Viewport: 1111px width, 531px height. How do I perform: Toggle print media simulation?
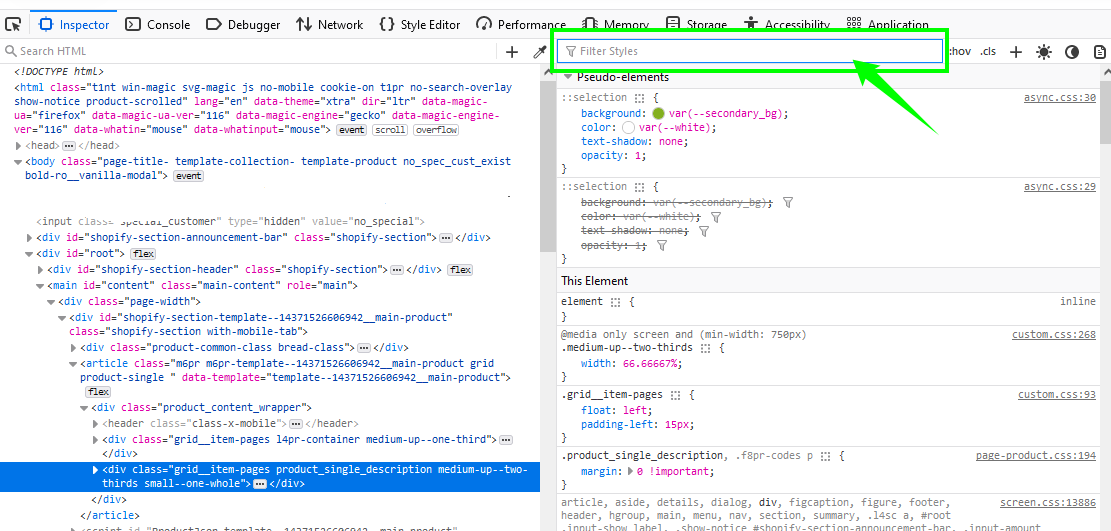[x=1099, y=52]
